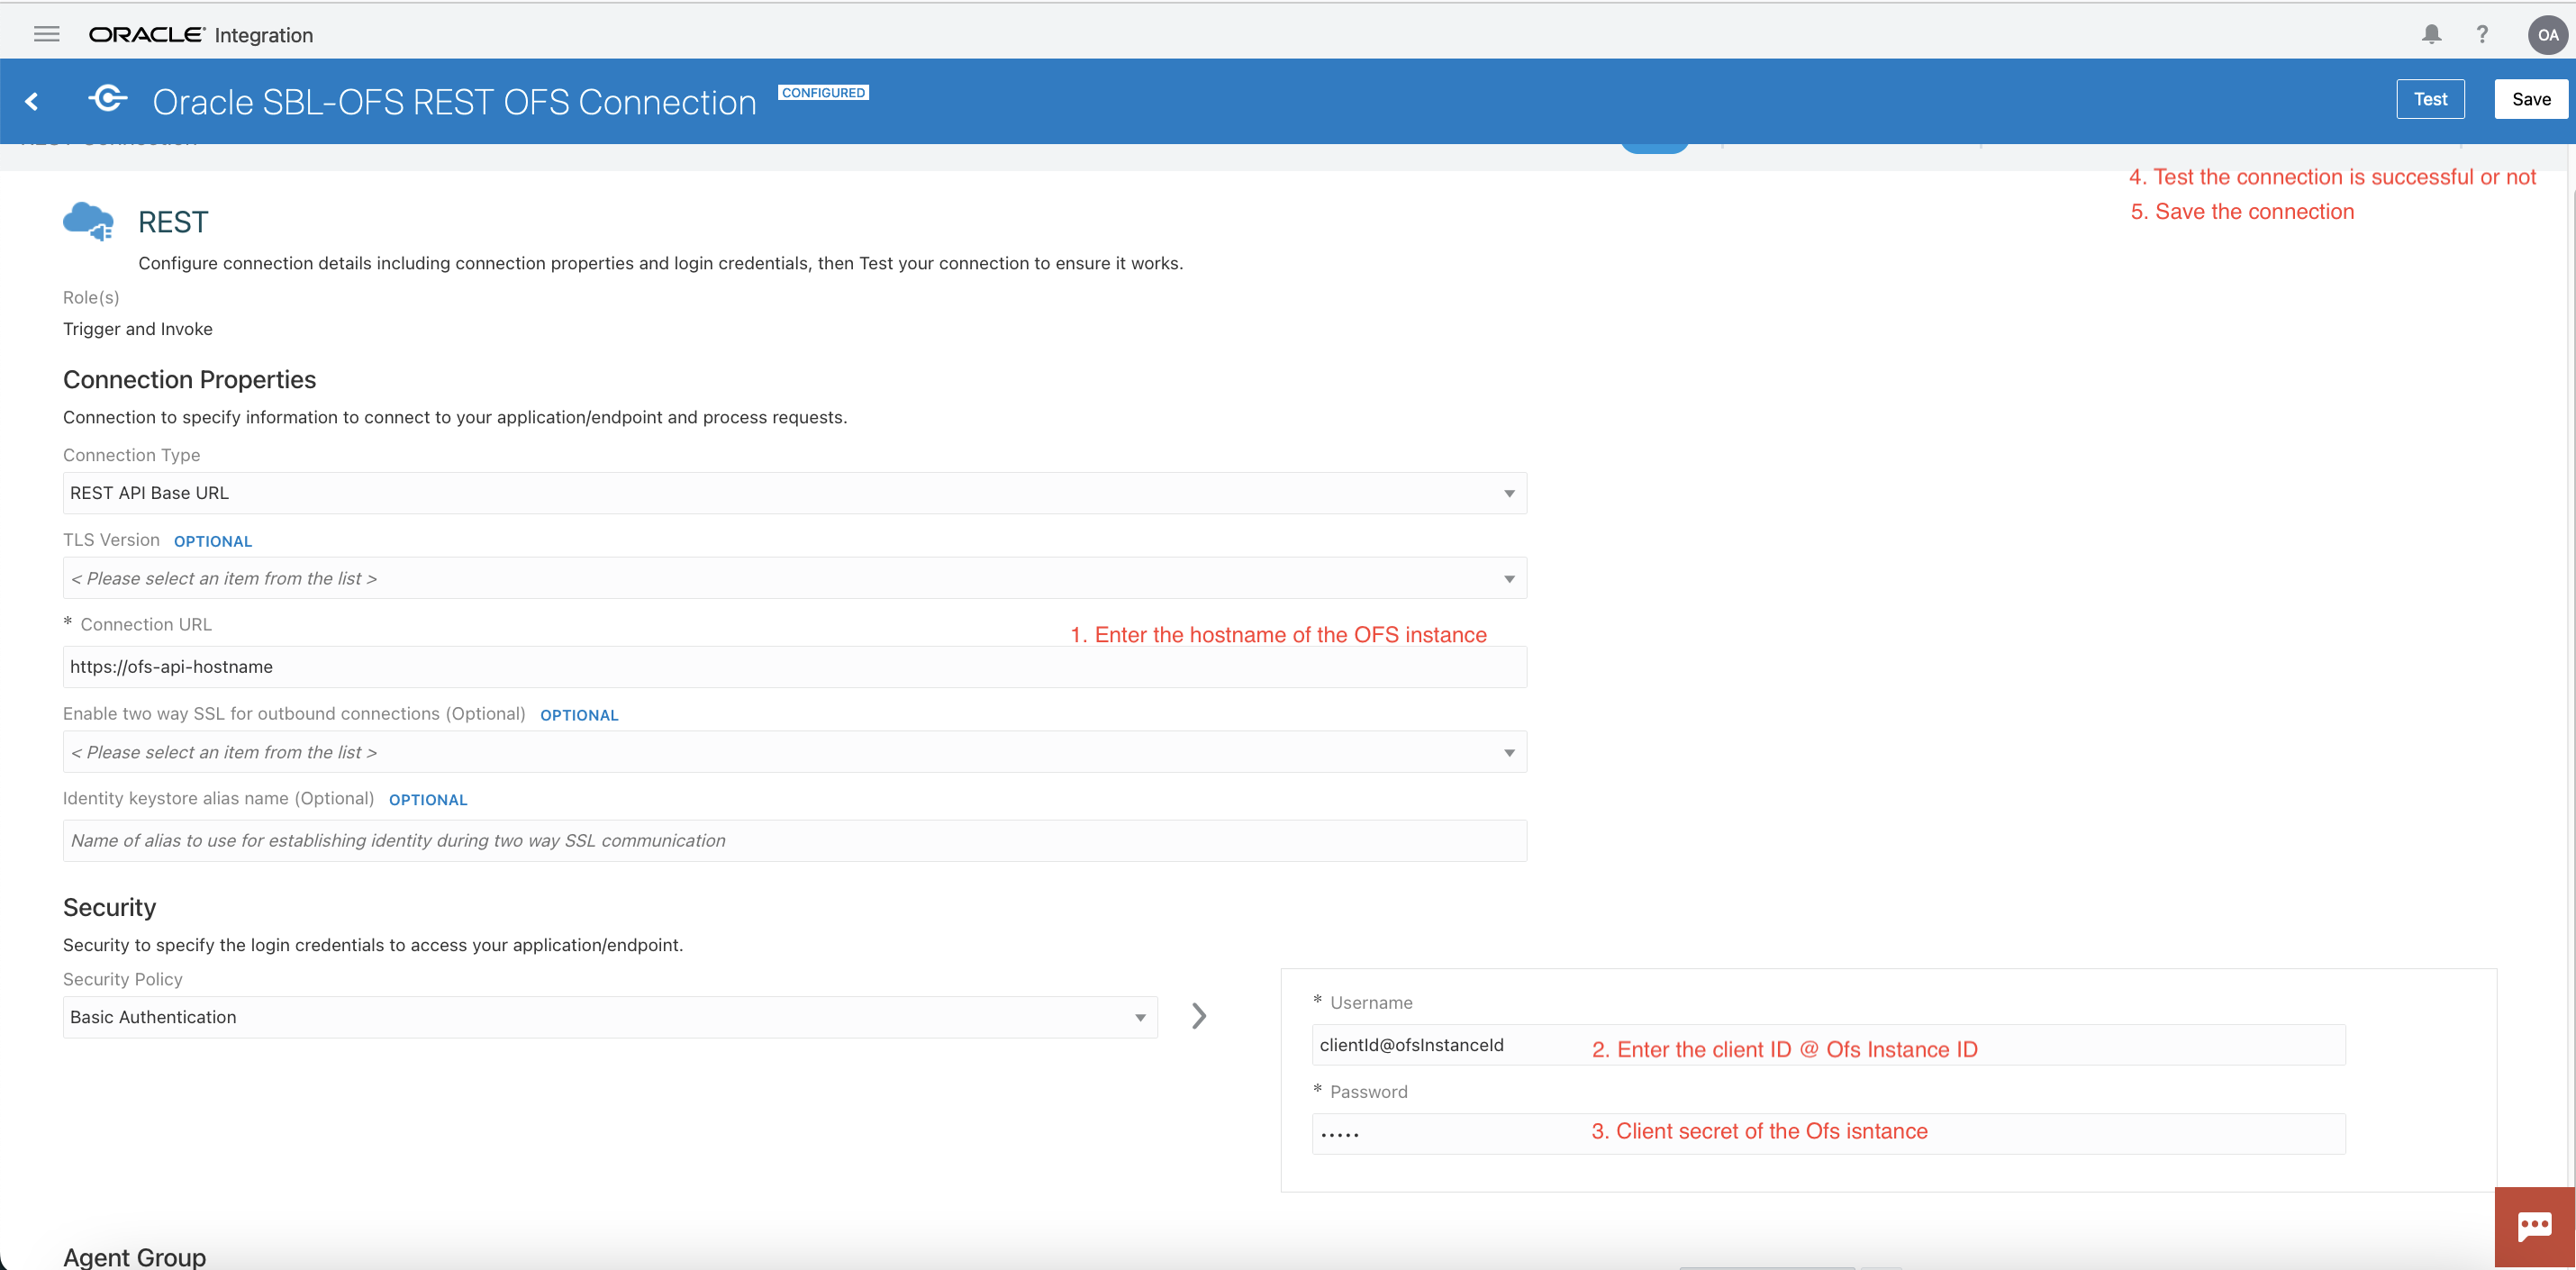Image resolution: width=2576 pixels, height=1270 pixels.
Task: Open the help question mark icon
Action: point(2481,34)
